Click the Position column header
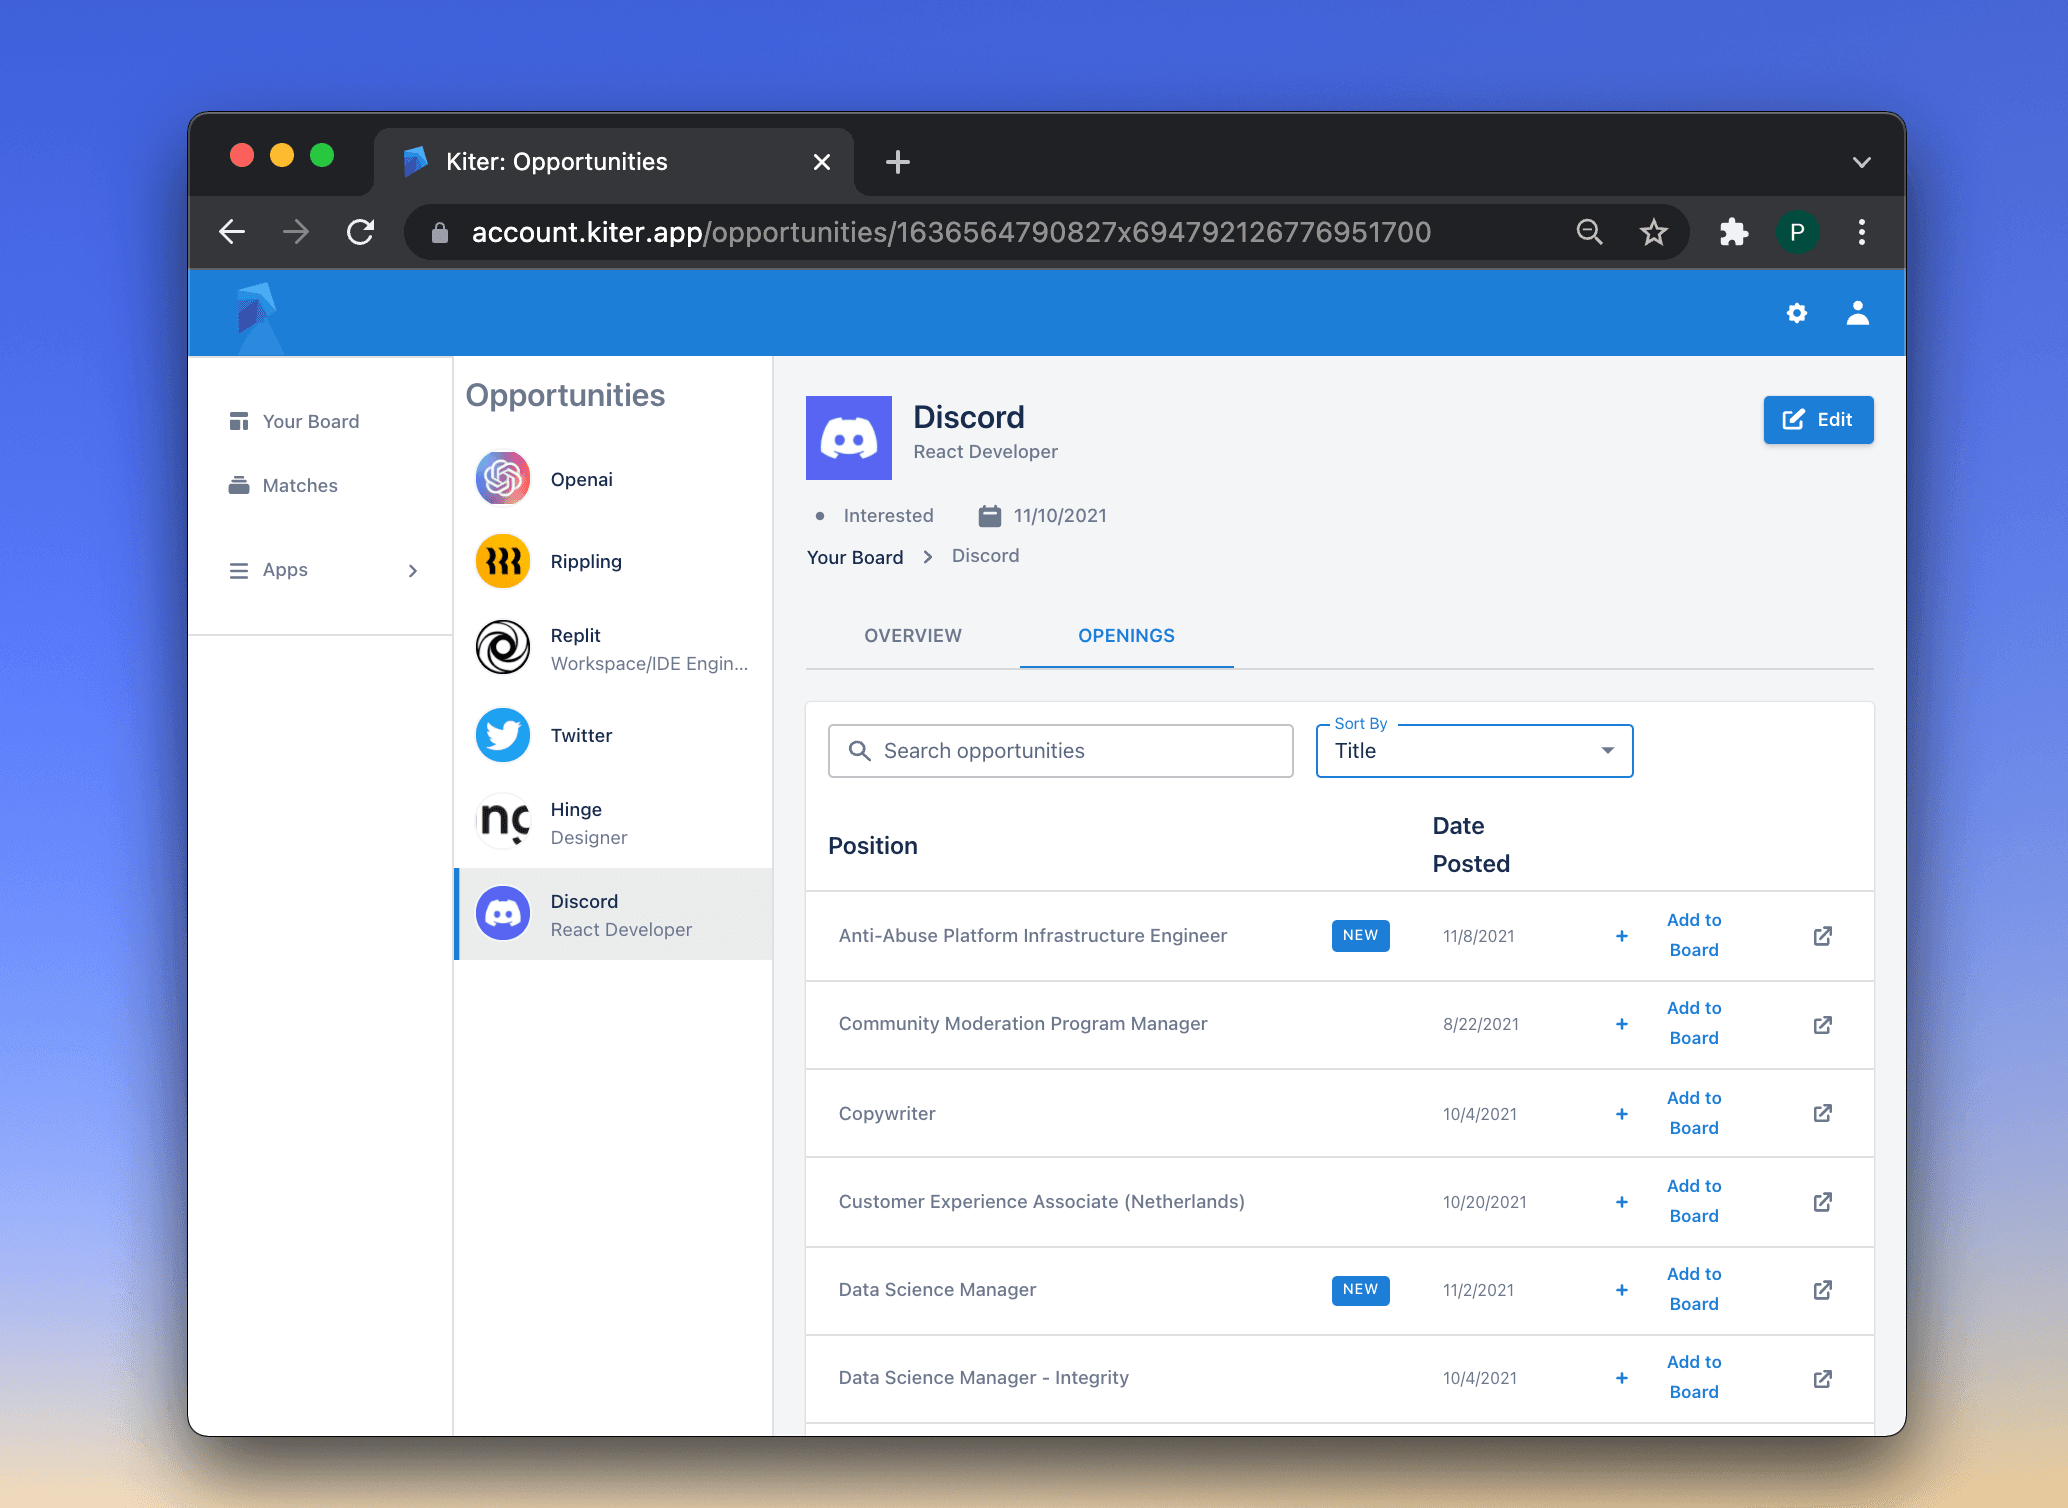This screenshot has height=1508, width=2068. (872, 846)
